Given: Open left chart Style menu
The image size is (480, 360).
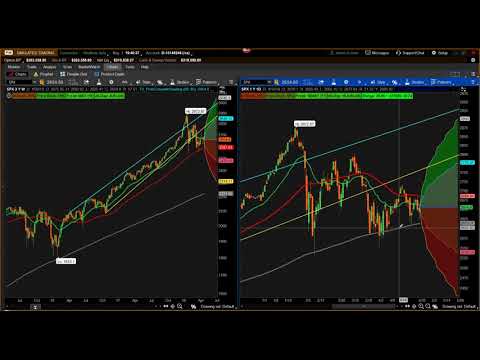Looking at the screenshot, I should pyautogui.click(x=144, y=82).
